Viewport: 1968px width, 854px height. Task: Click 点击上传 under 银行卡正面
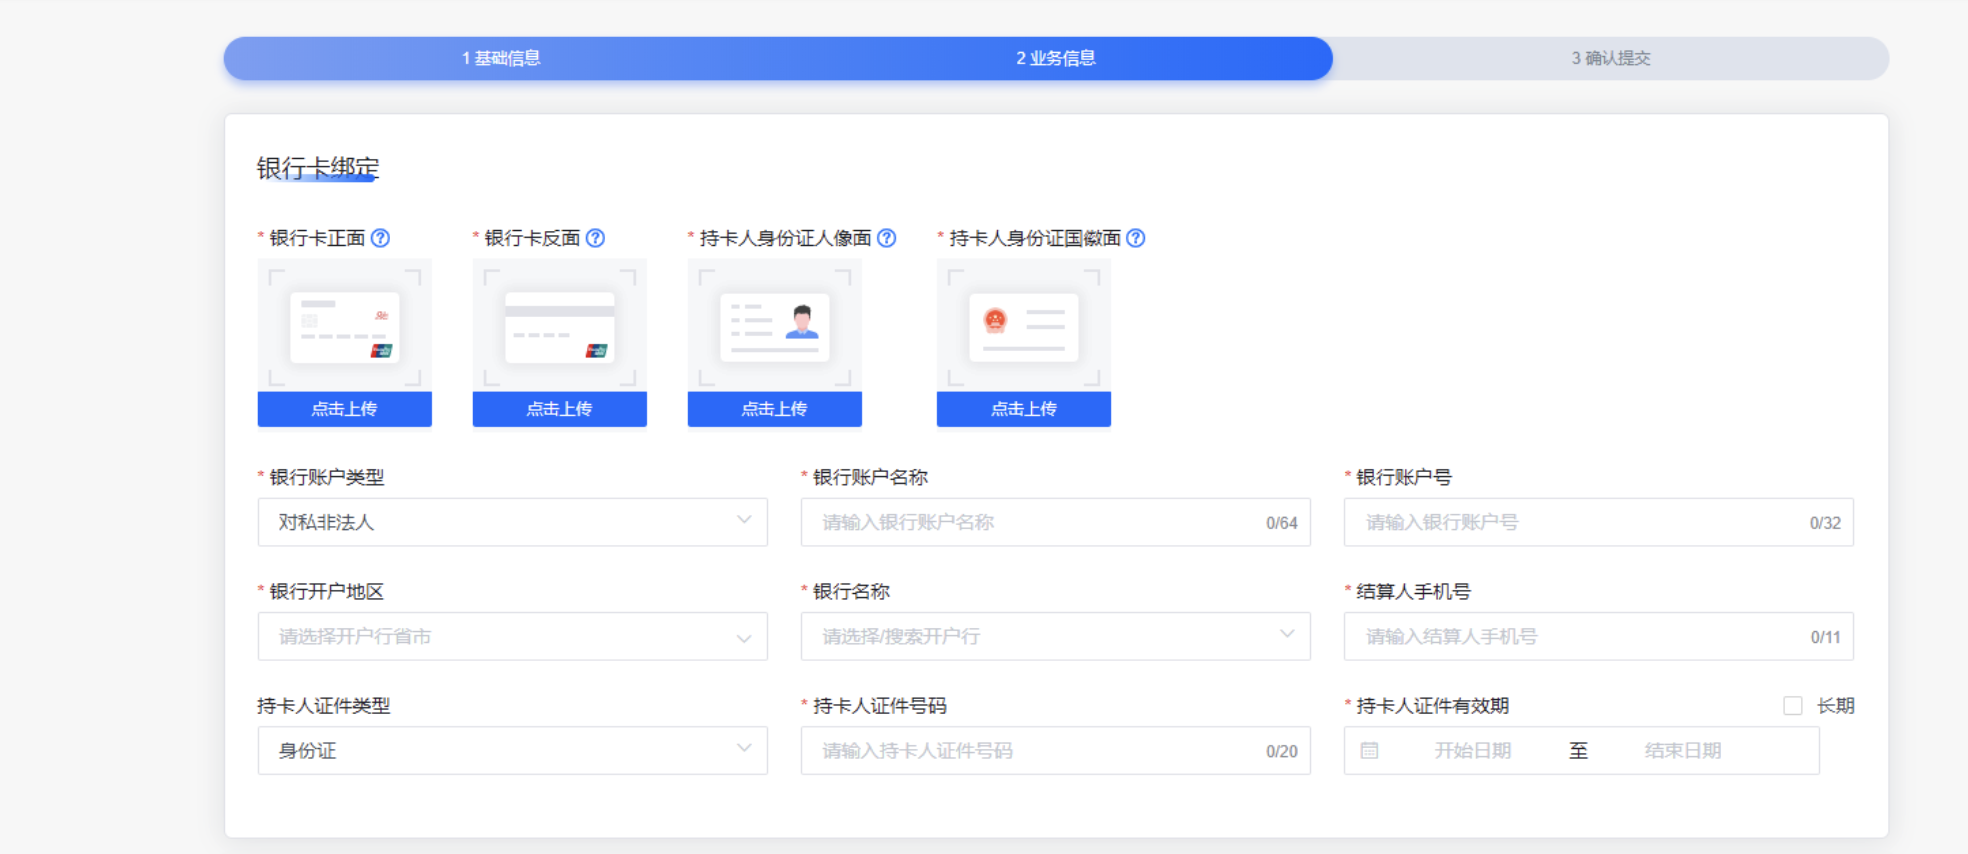click(344, 409)
